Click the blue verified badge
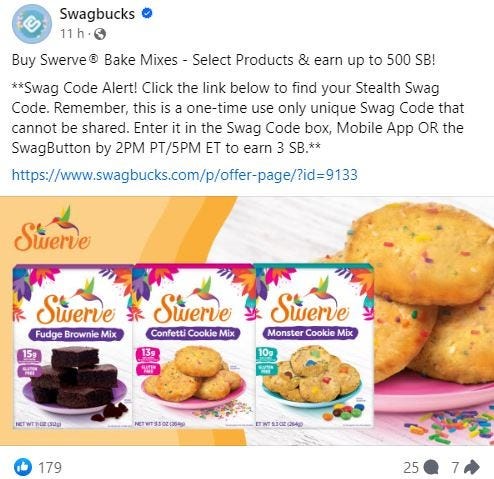This screenshot has height=479, width=494. [147, 13]
